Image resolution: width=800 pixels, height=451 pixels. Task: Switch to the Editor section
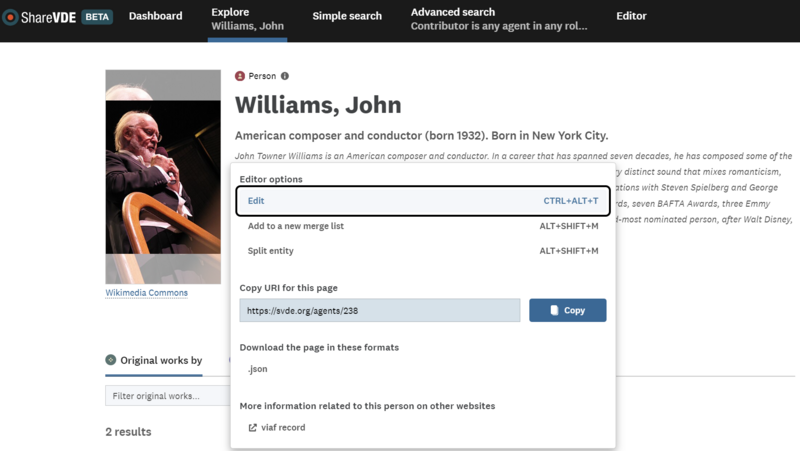coord(631,16)
